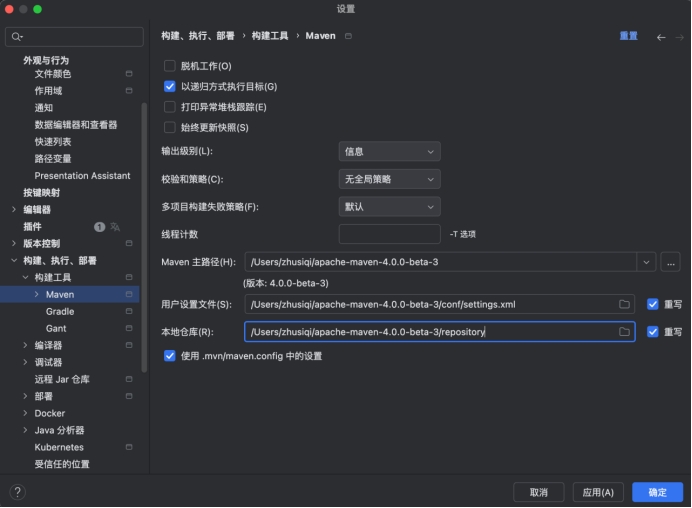Click the 确定 button
The image size is (692, 508).
pyautogui.click(x=657, y=492)
